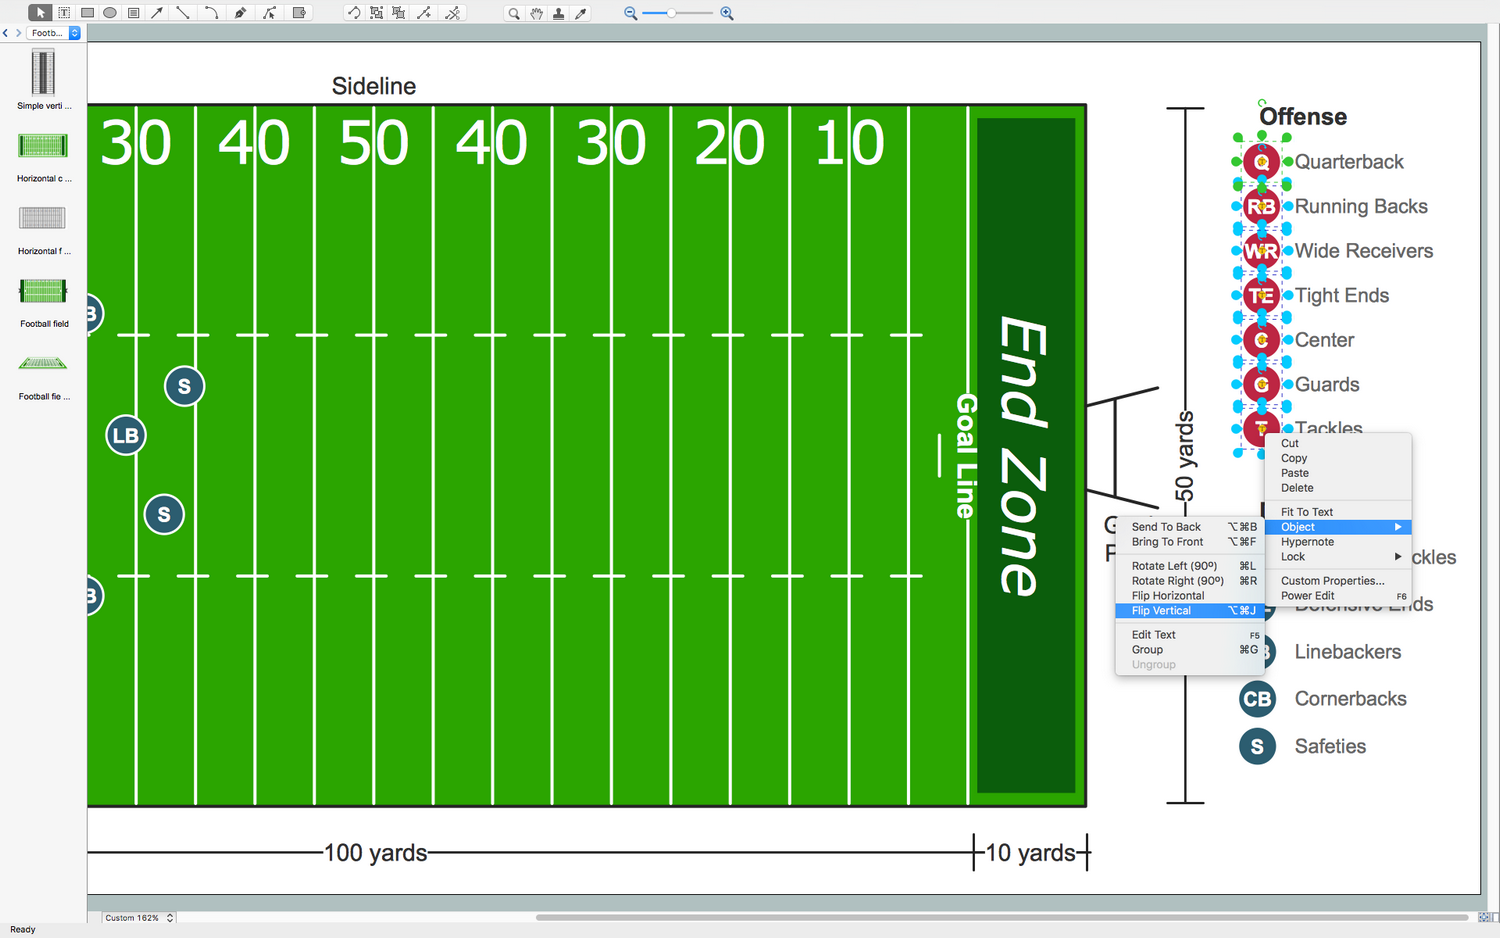This screenshot has width=1500, height=938.
Task: Open the Custom 162% zoom dropdown
Action: point(139,917)
